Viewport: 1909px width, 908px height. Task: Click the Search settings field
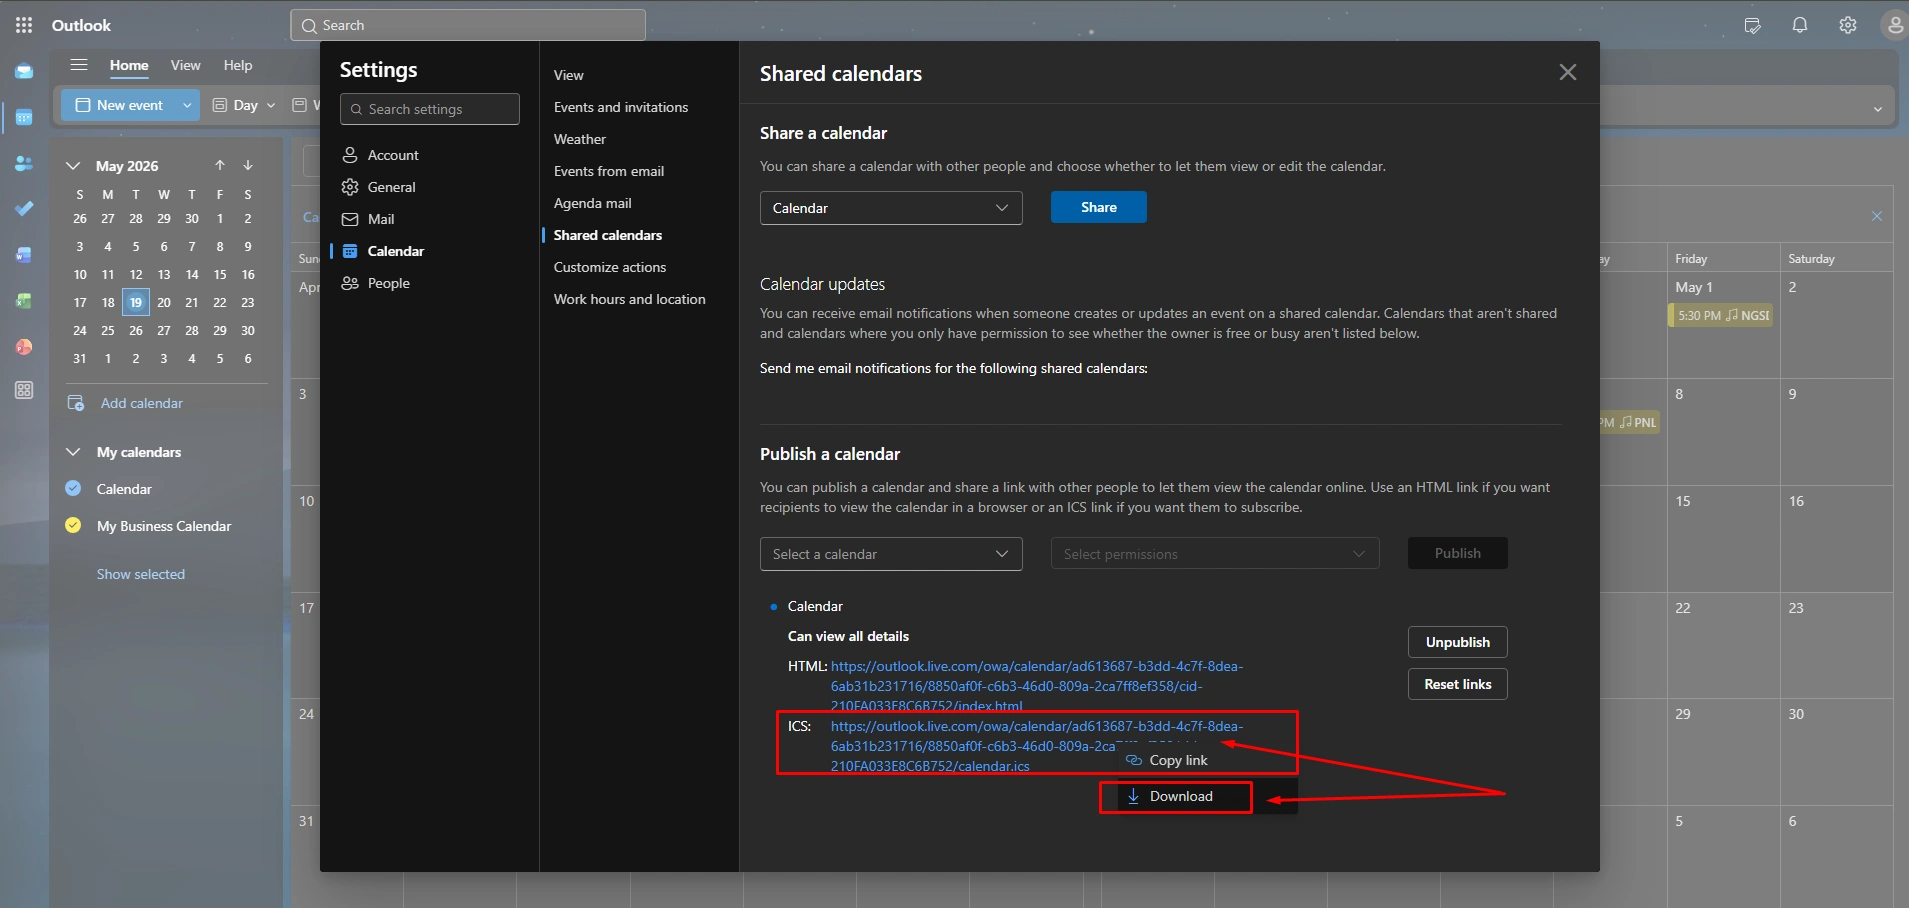pyautogui.click(x=430, y=109)
